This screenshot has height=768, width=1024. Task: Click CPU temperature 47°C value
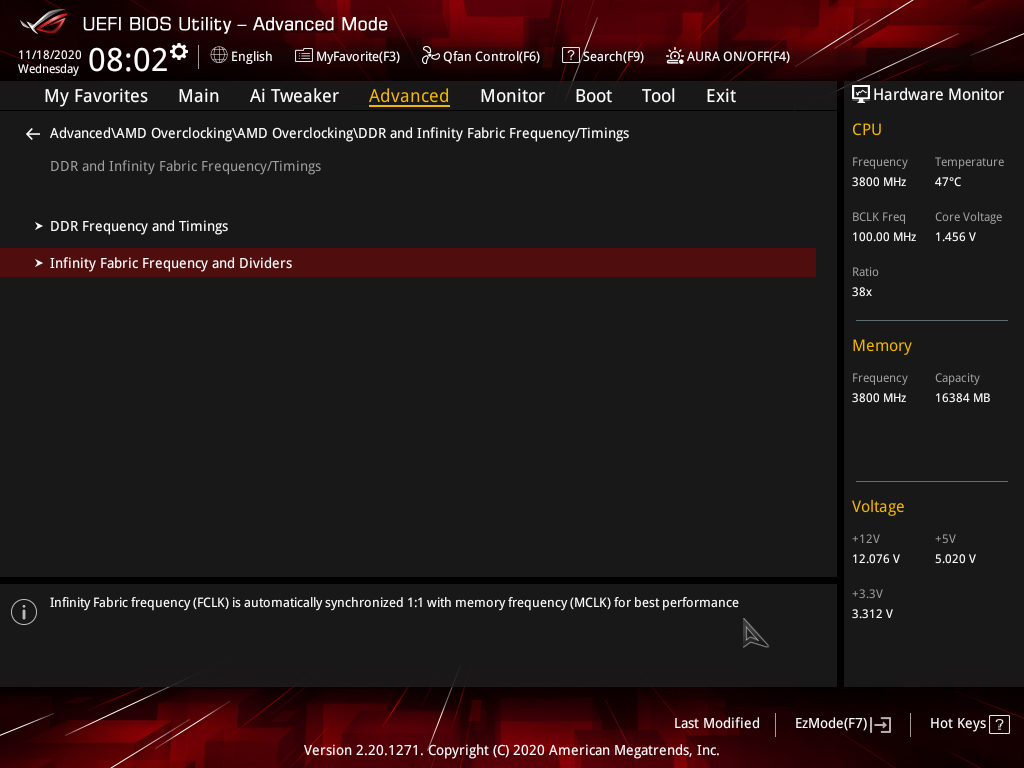point(948,182)
